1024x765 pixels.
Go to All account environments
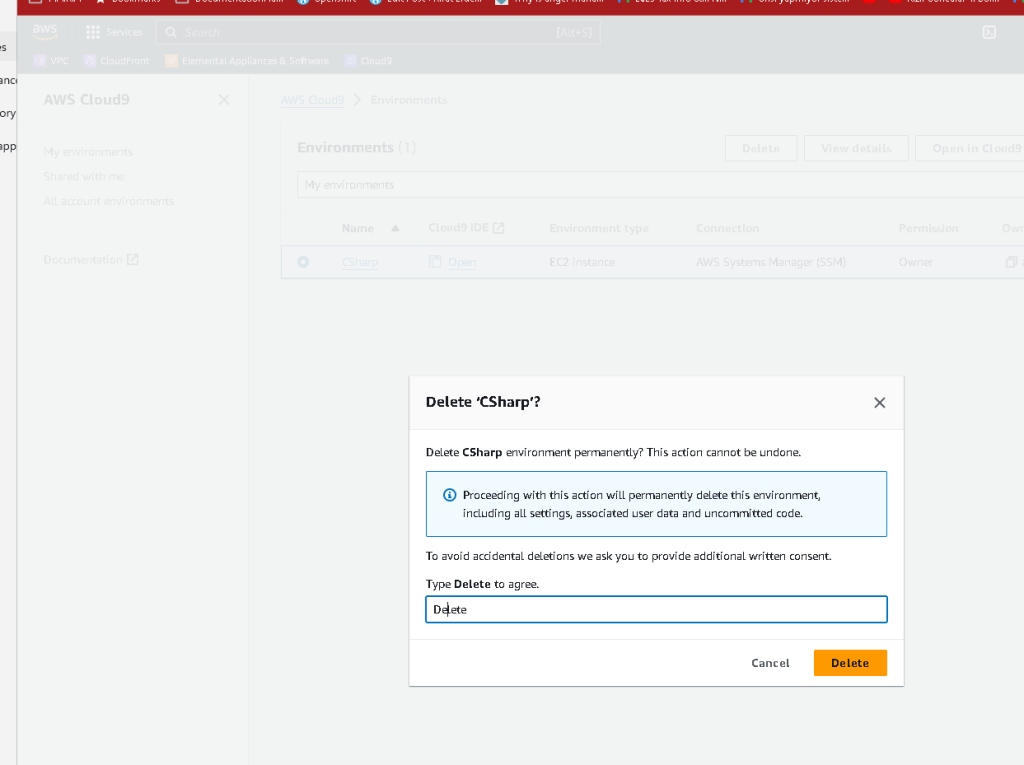click(108, 201)
